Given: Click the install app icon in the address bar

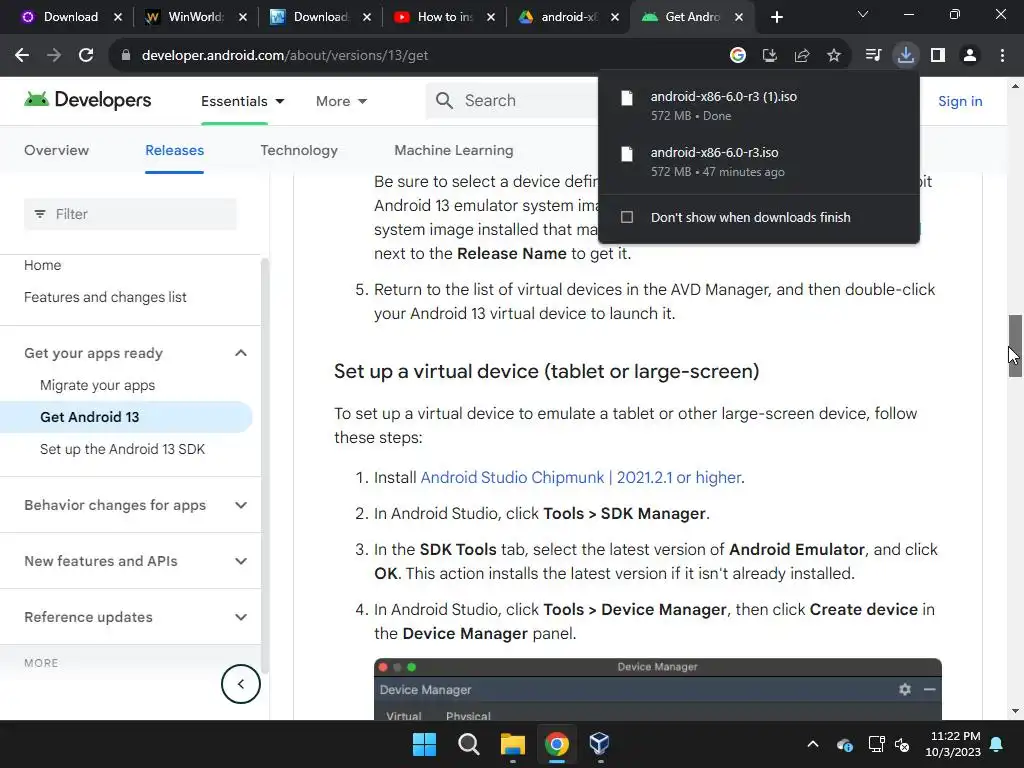Looking at the screenshot, I should pyautogui.click(x=770, y=56).
